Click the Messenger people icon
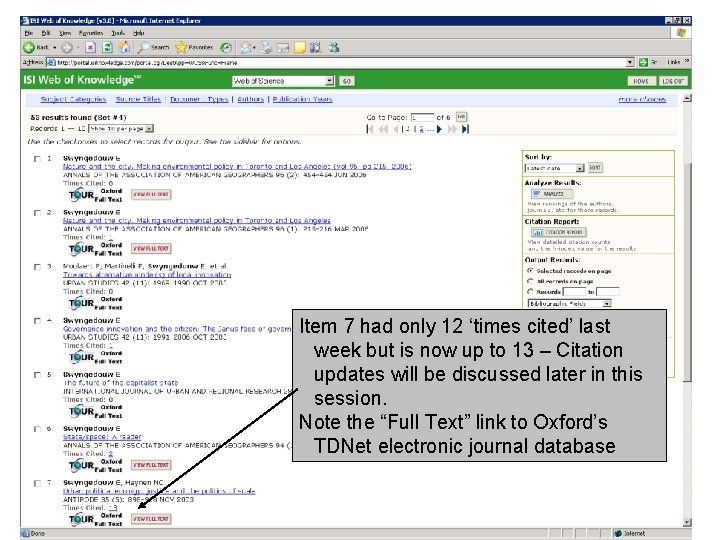 click(334, 47)
